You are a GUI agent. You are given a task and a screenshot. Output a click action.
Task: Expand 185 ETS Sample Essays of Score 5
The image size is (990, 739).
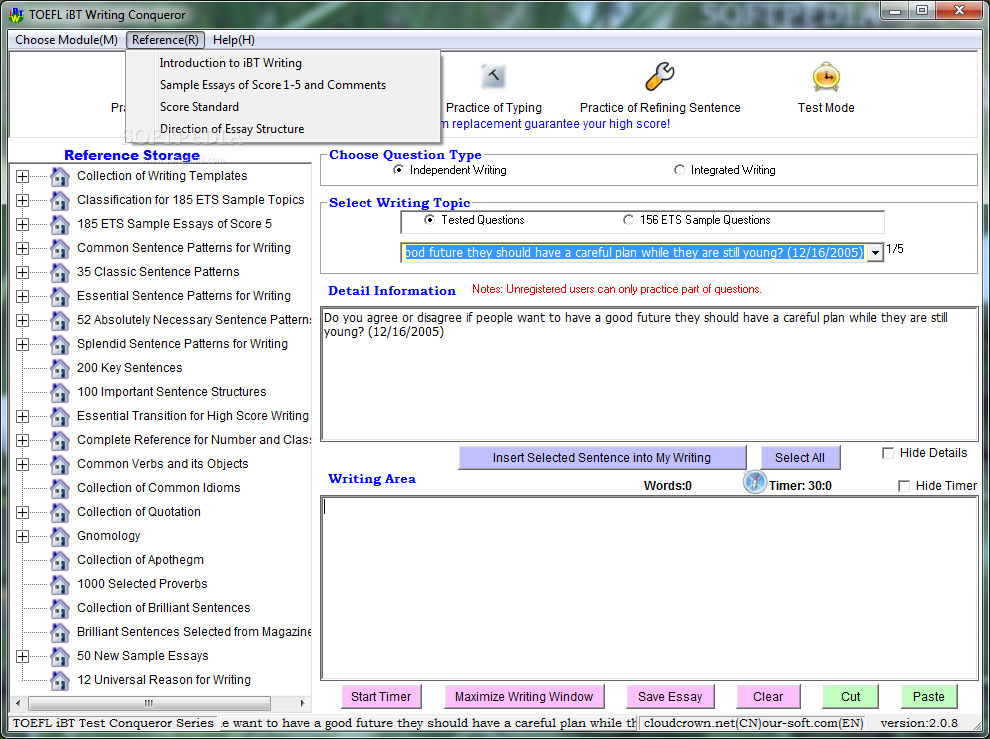[23, 224]
